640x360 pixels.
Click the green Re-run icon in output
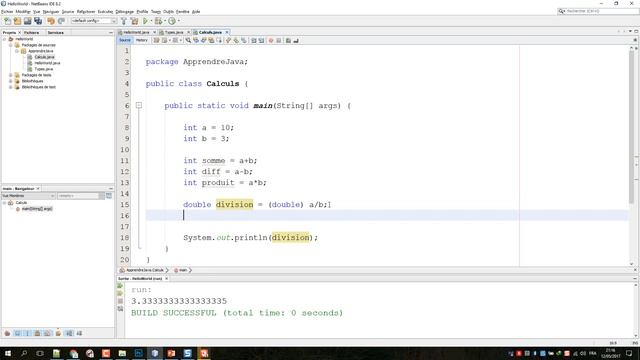(120, 286)
